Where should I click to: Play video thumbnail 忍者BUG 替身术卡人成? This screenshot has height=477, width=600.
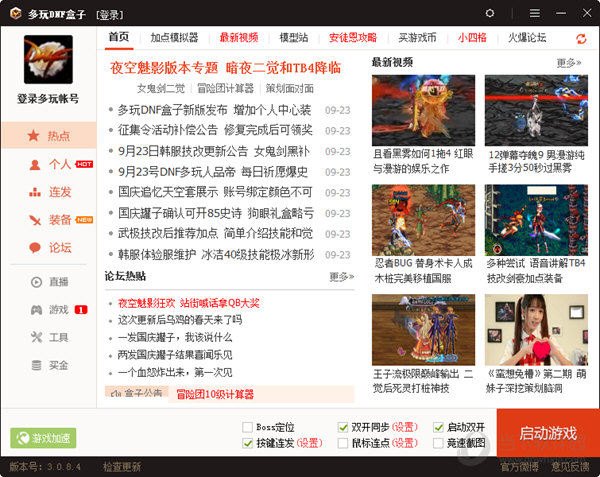point(423,220)
